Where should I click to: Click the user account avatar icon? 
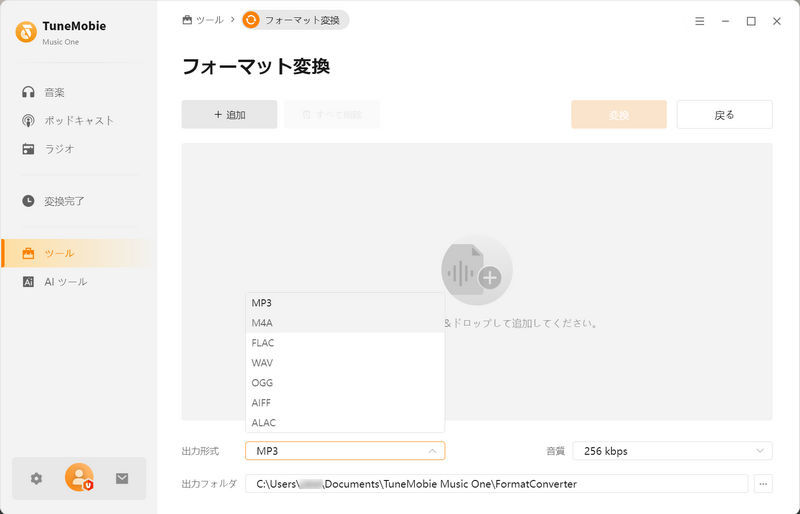pos(79,477)
